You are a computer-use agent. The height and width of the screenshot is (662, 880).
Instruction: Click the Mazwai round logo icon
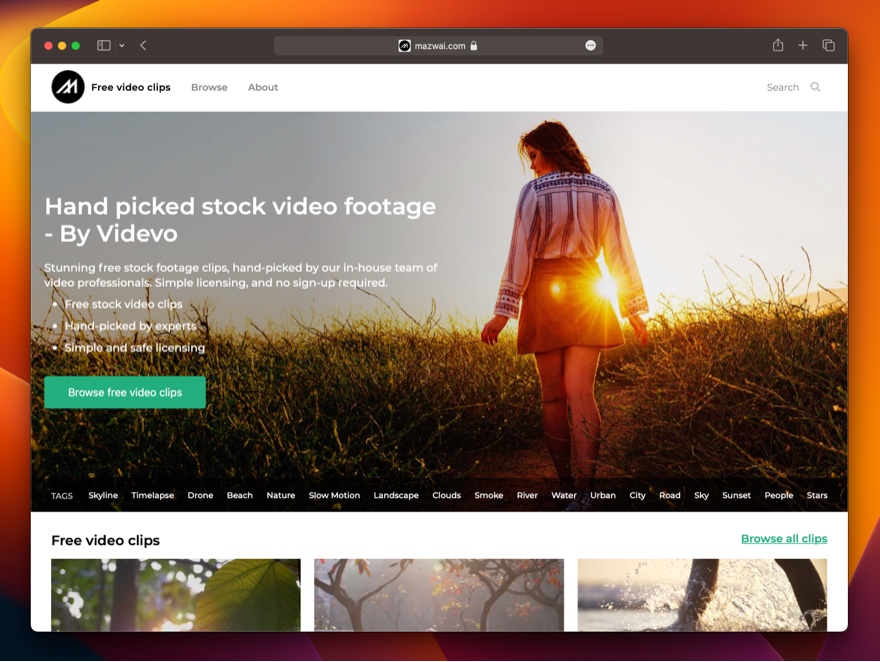click(68, 87)
